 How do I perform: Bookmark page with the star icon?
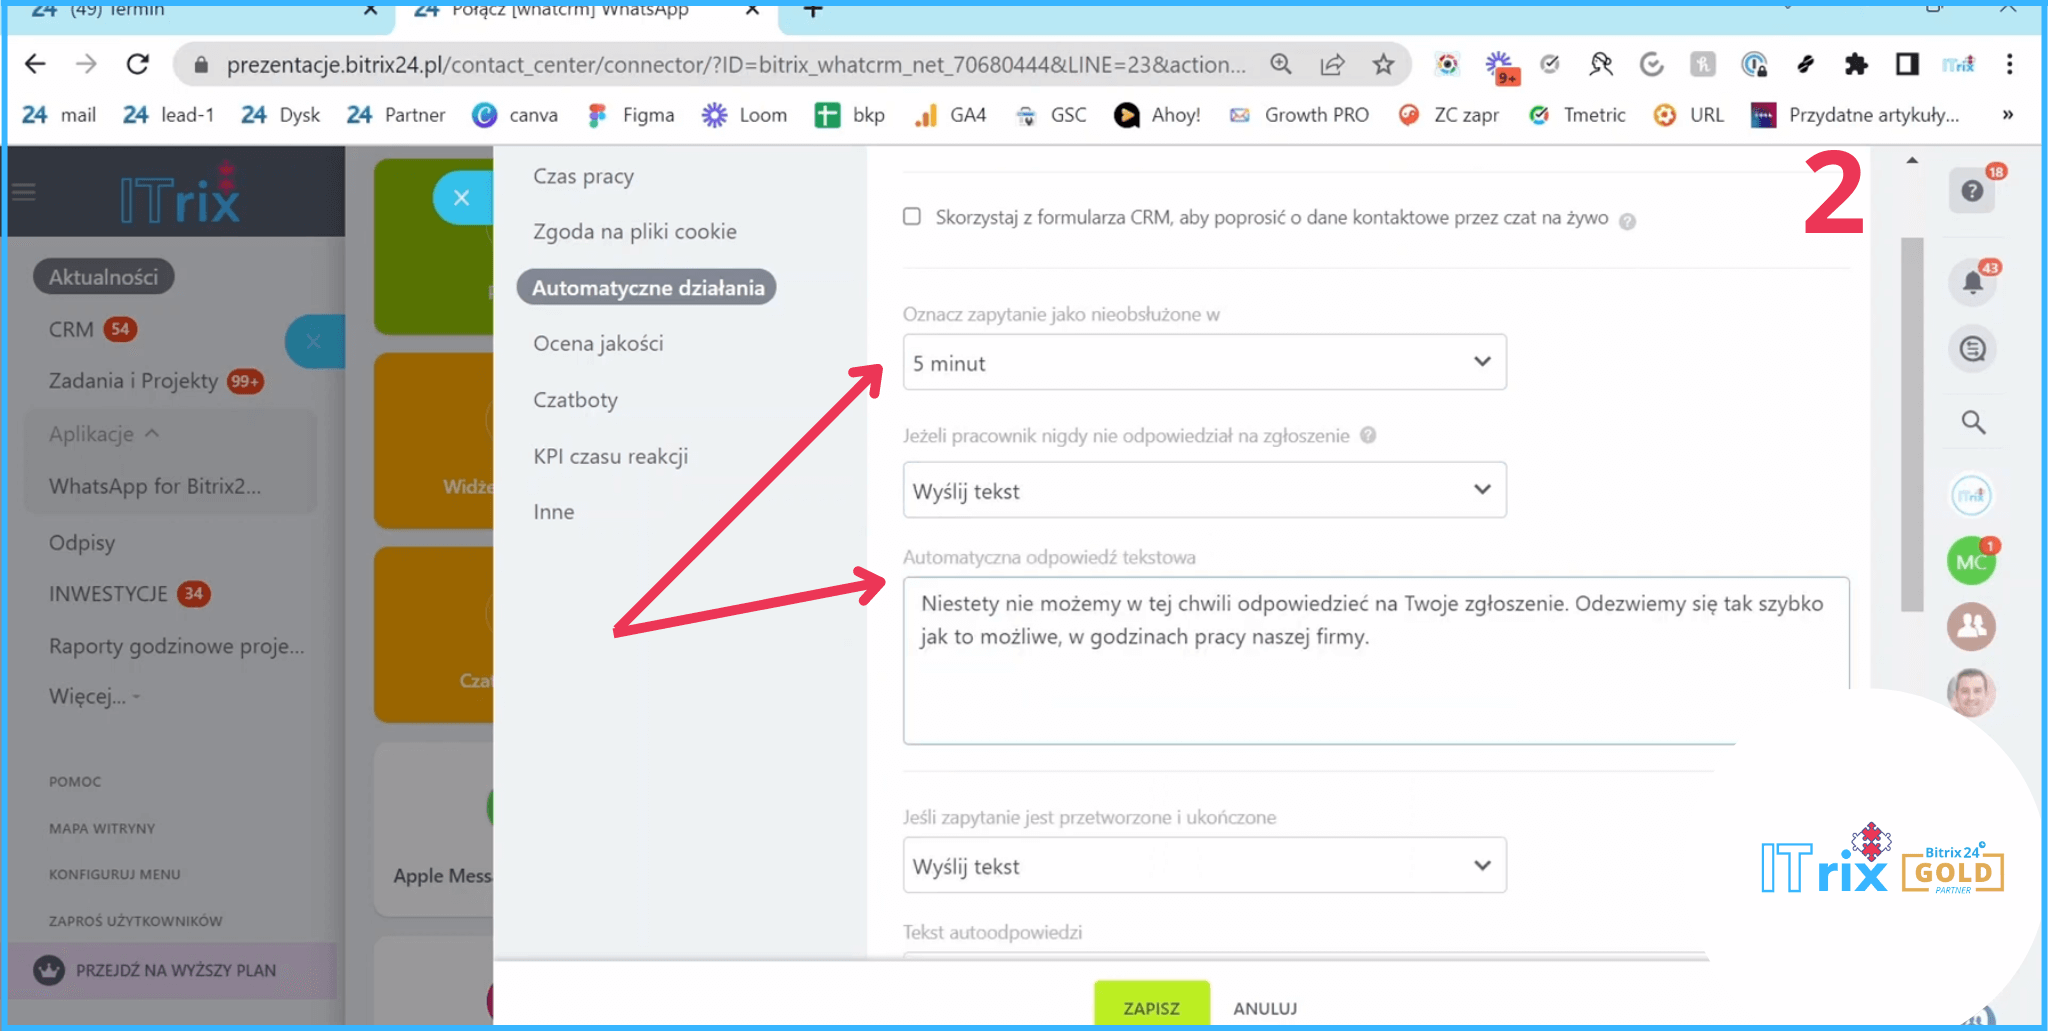[1383, 65]
